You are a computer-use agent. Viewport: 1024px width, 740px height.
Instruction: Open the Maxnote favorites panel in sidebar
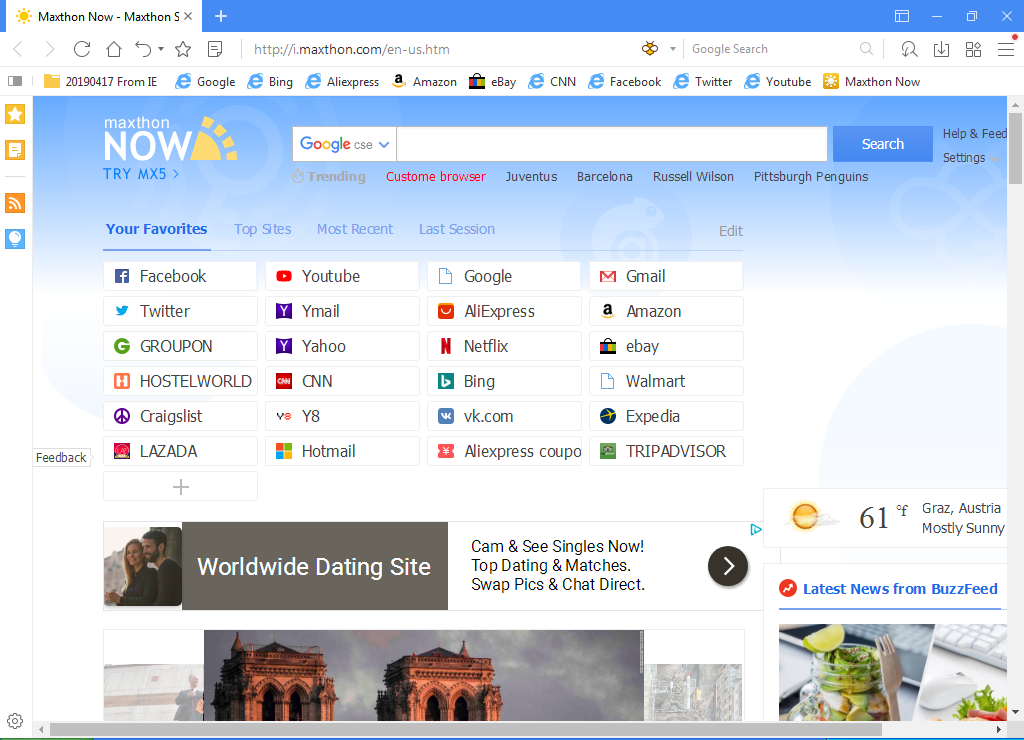15,114
